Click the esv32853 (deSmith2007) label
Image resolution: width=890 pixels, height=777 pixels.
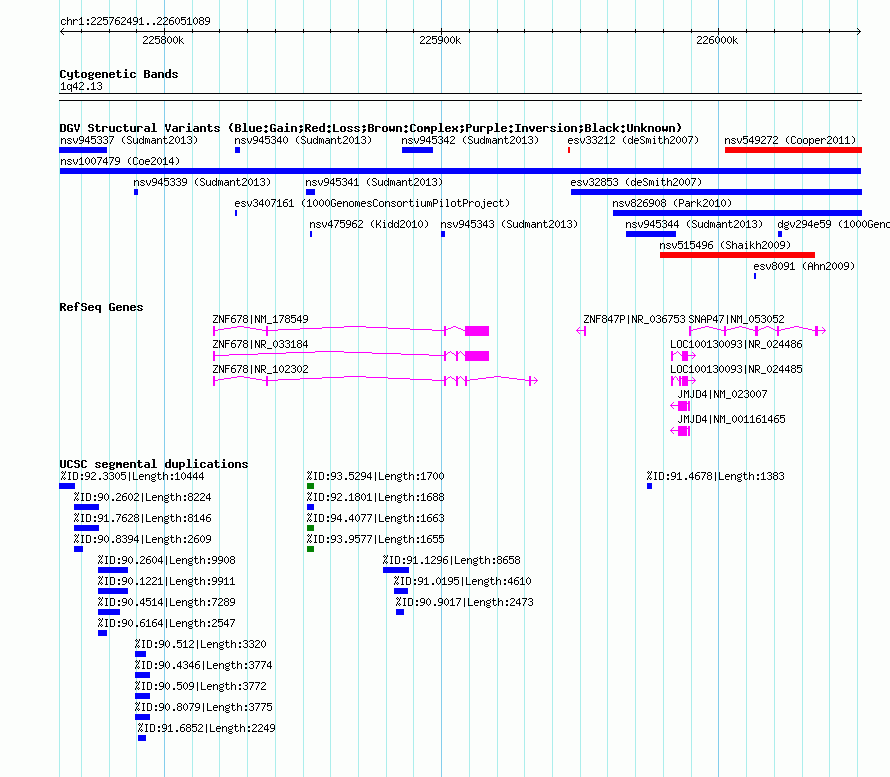pos(636,182)
